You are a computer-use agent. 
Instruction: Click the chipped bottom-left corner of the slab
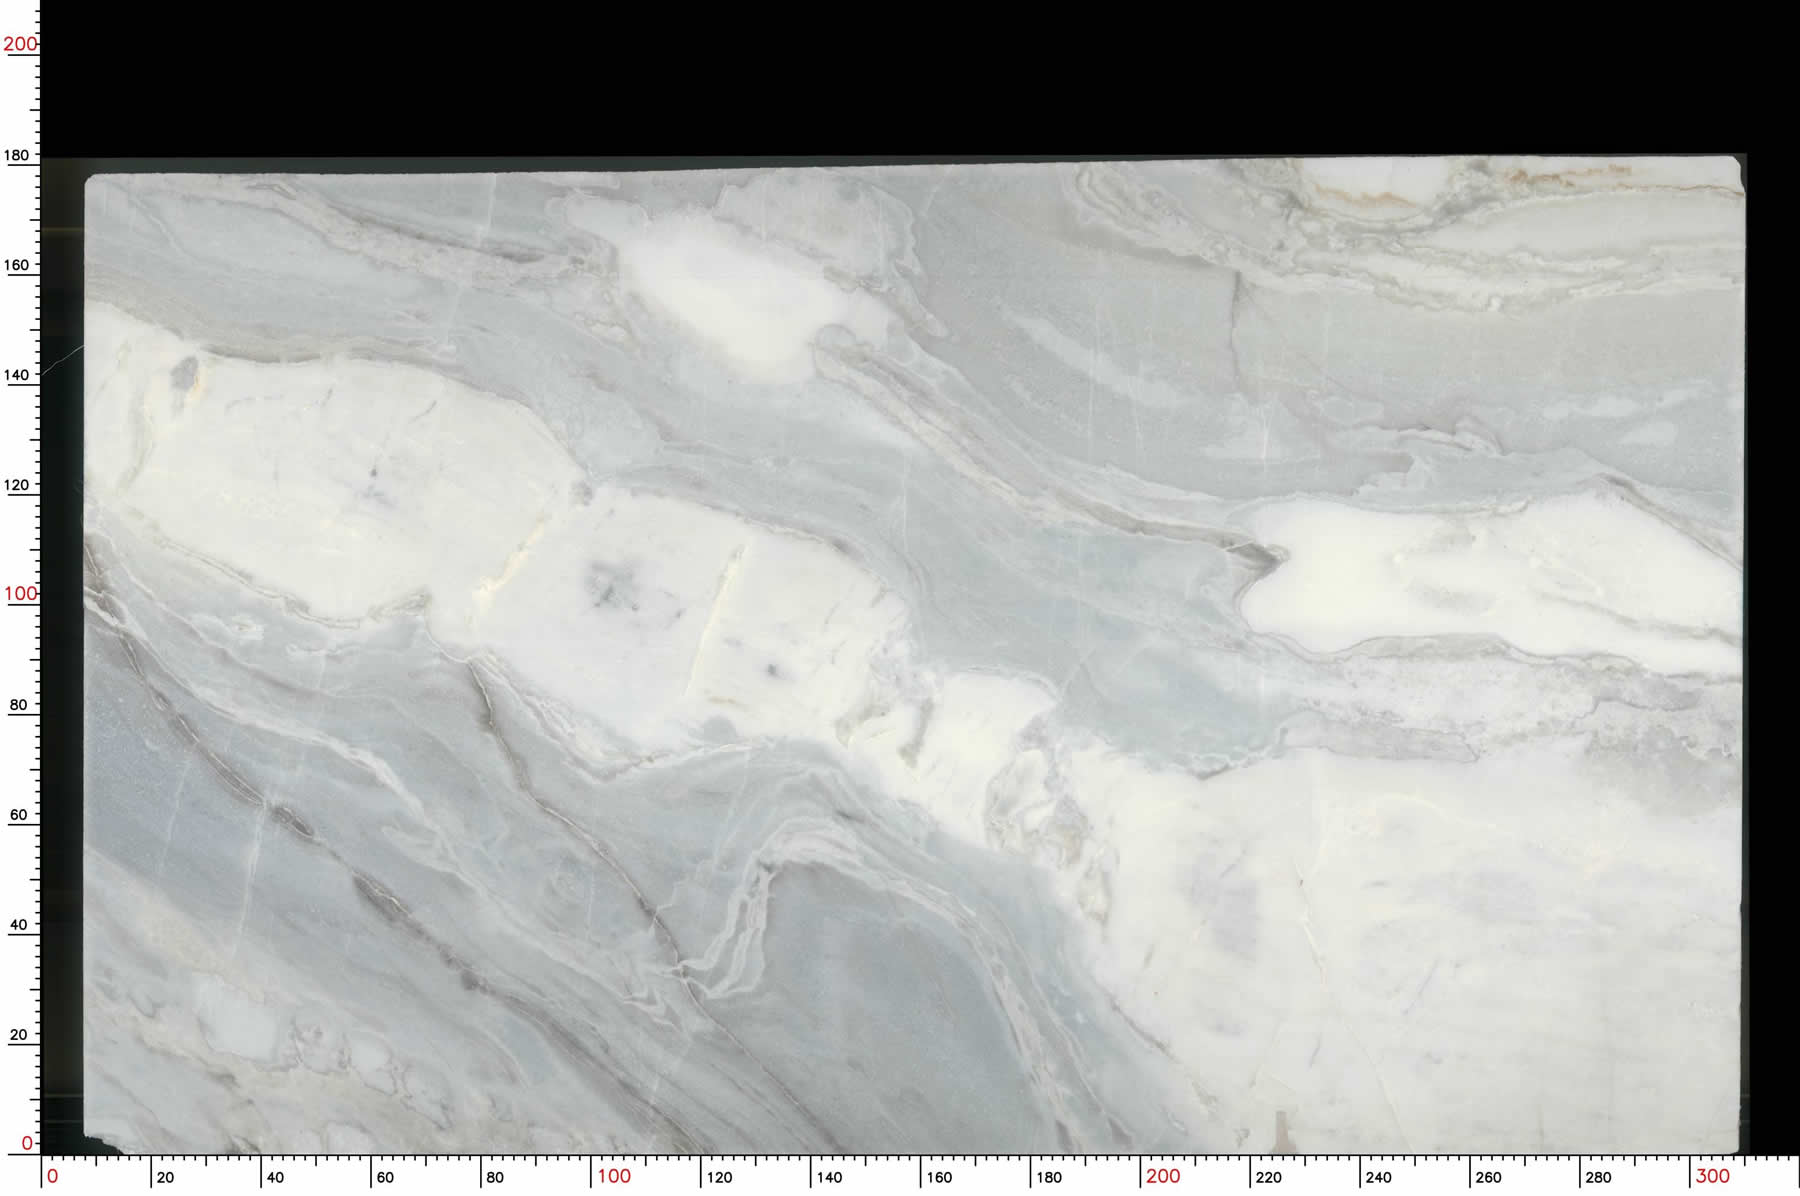(x=100, y=1143)
